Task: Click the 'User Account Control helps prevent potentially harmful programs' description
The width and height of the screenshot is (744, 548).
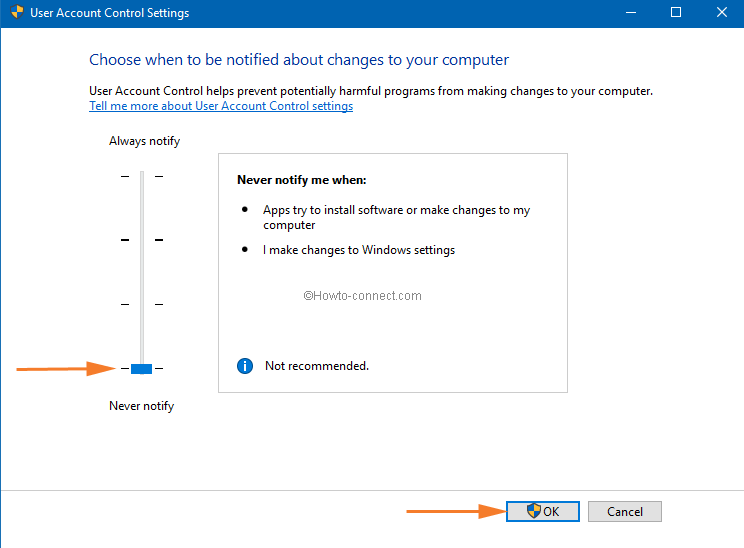Action: tap(371, 91)
